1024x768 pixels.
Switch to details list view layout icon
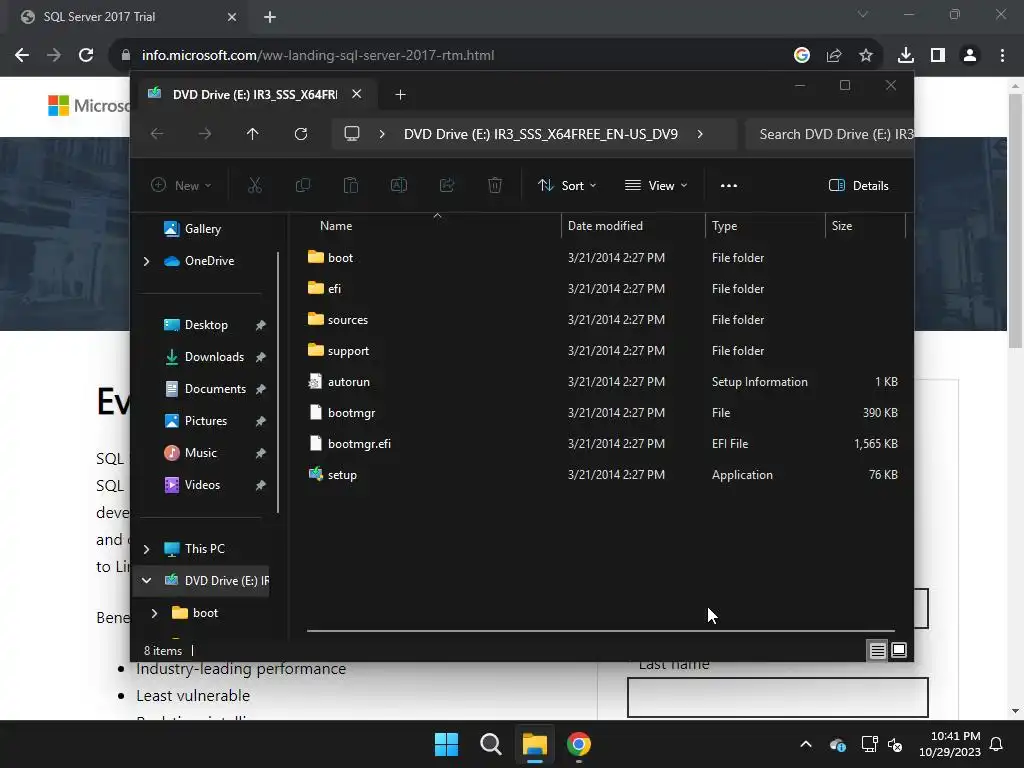coord(878,650)
